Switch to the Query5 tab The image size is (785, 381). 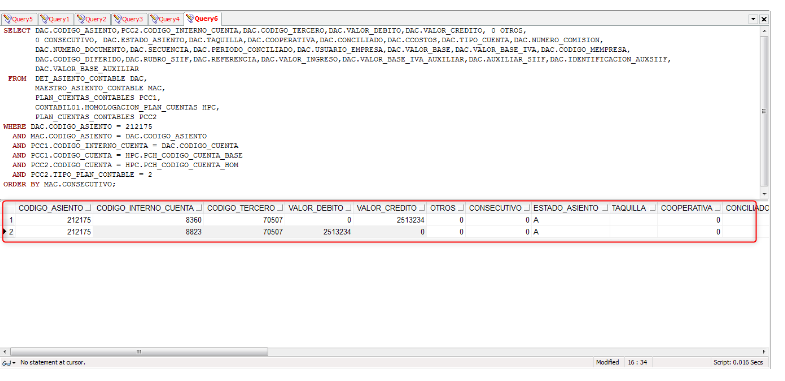point(19,19)
